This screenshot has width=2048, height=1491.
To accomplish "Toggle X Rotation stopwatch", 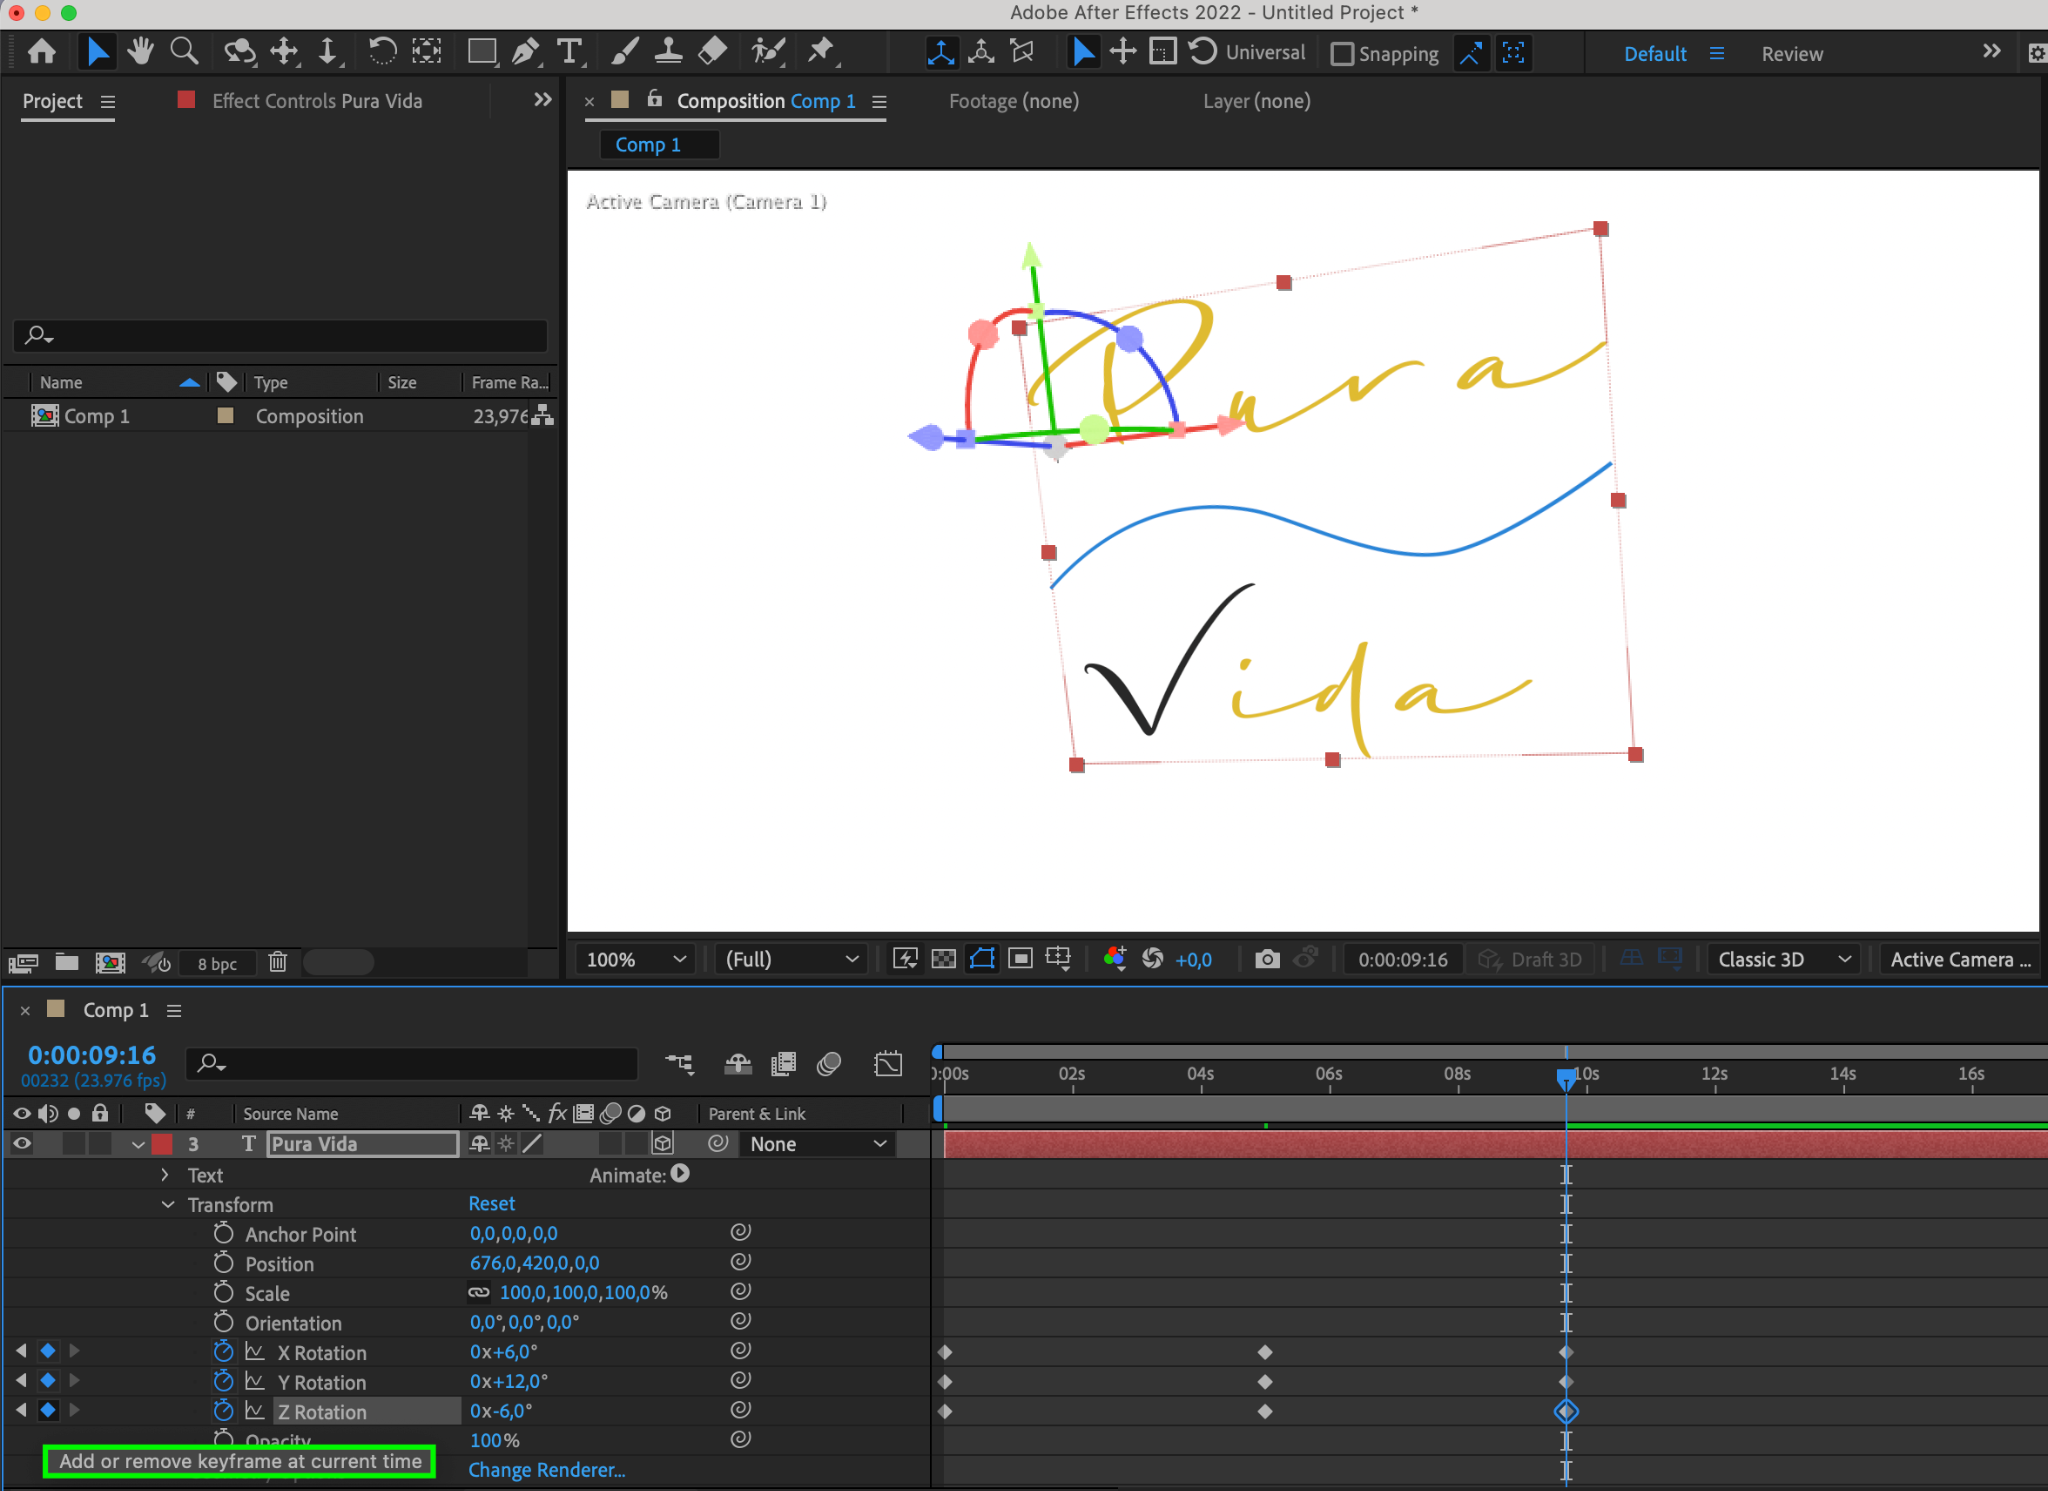I will [224, 1352].
